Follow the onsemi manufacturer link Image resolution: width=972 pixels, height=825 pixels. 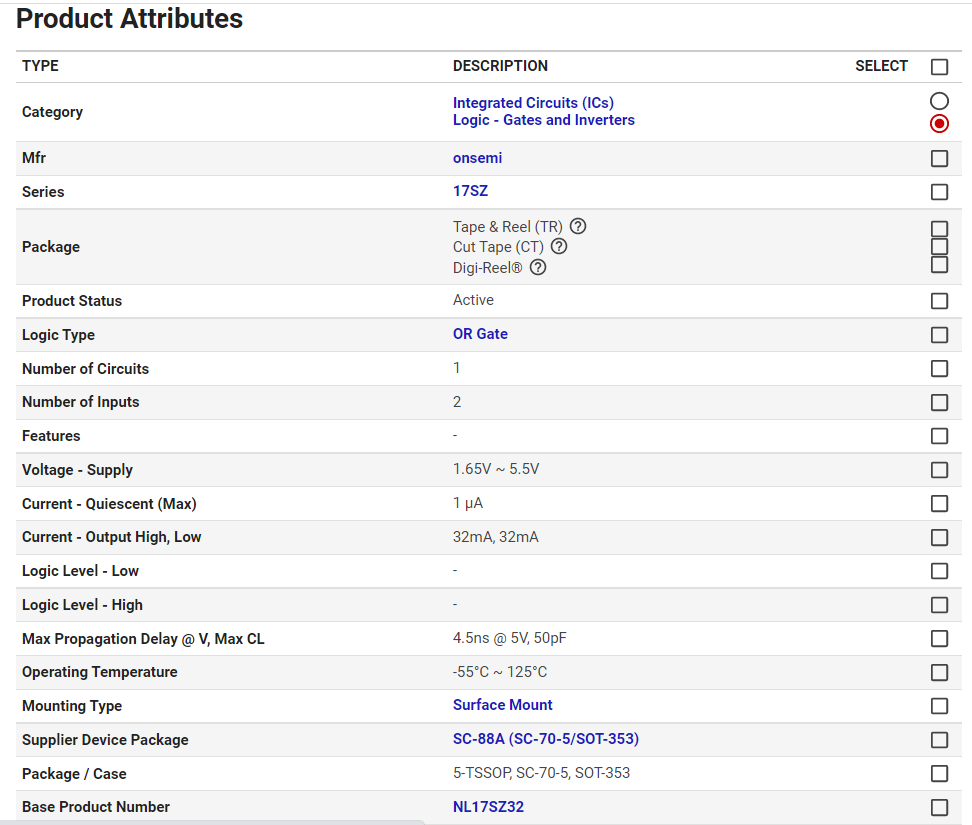[x=477, y=158]
